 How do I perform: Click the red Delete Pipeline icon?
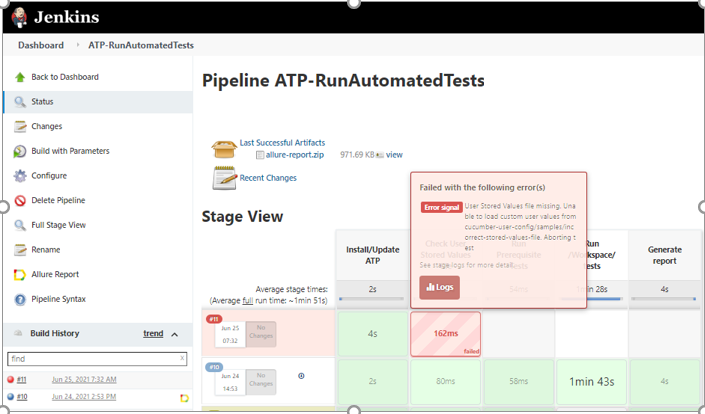(20, 200)
